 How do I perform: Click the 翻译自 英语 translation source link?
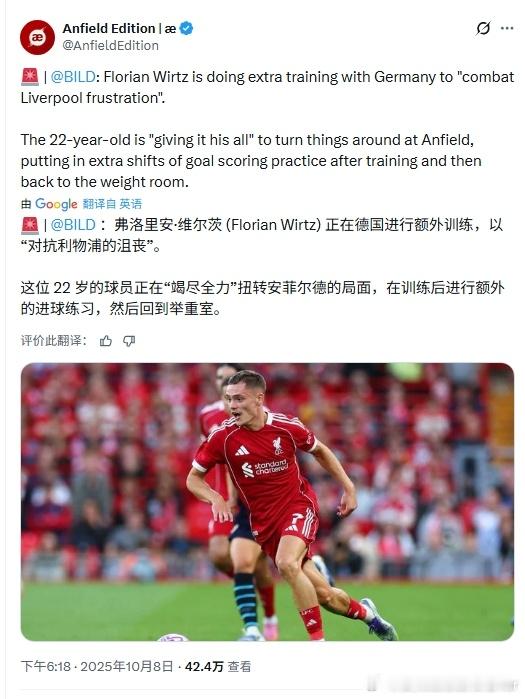[112, 204]
